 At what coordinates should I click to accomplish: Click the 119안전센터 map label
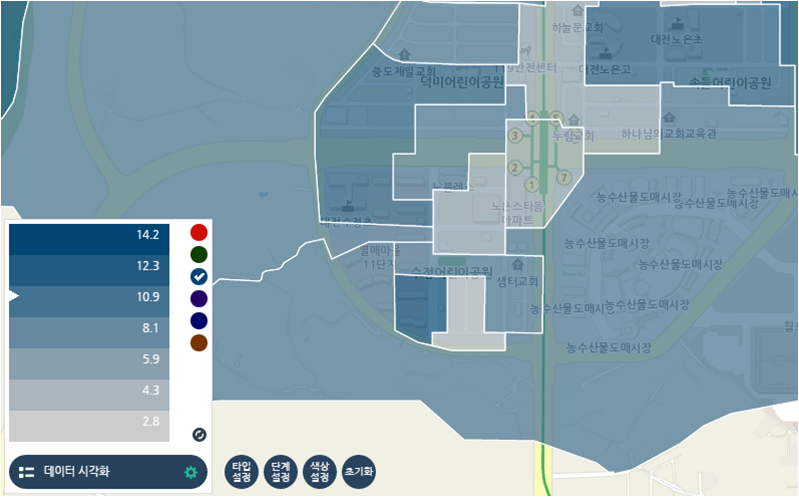point(526,68)
